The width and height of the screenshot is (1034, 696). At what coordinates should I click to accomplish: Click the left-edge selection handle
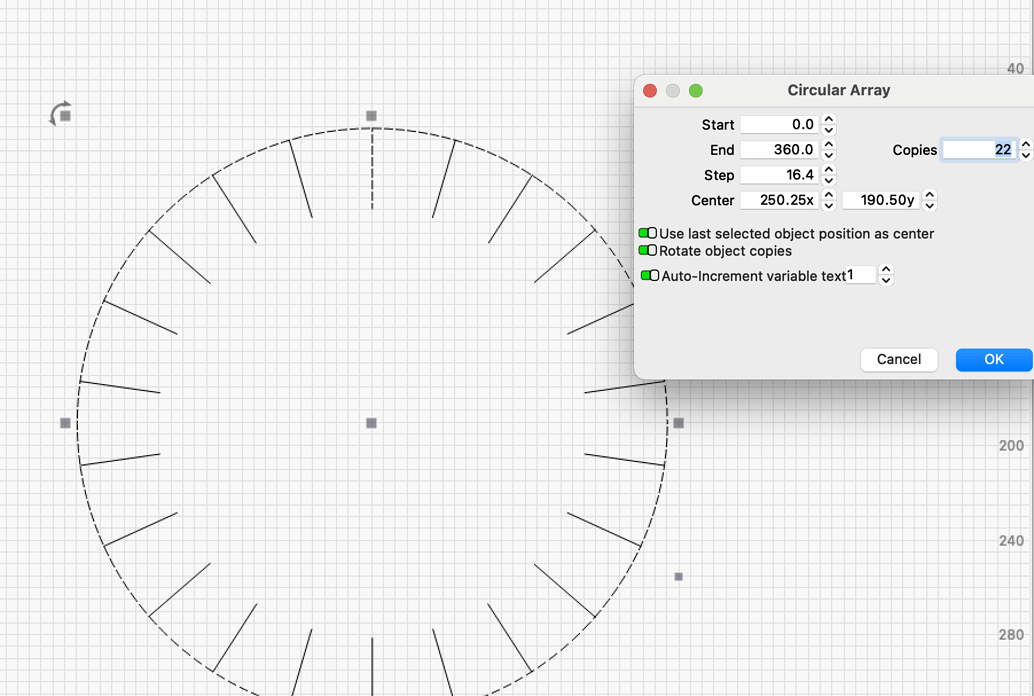[65, 422]
